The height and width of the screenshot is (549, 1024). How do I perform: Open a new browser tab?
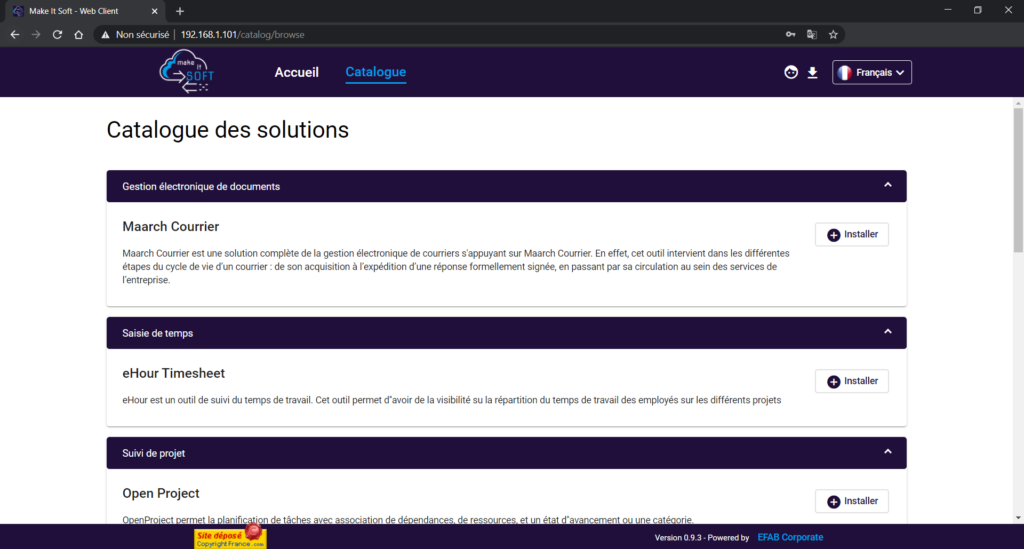point(180,11)
